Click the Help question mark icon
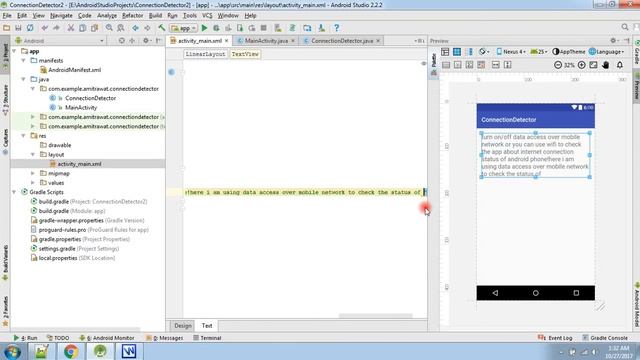Image resolution: width=640 pixels, height=360 pixels. click(x=336, y=28)
